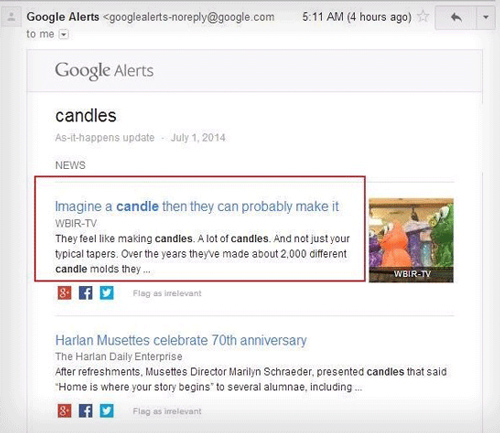
Task: Expand the 'to me' recipient details
Action: tap(63, 34)
